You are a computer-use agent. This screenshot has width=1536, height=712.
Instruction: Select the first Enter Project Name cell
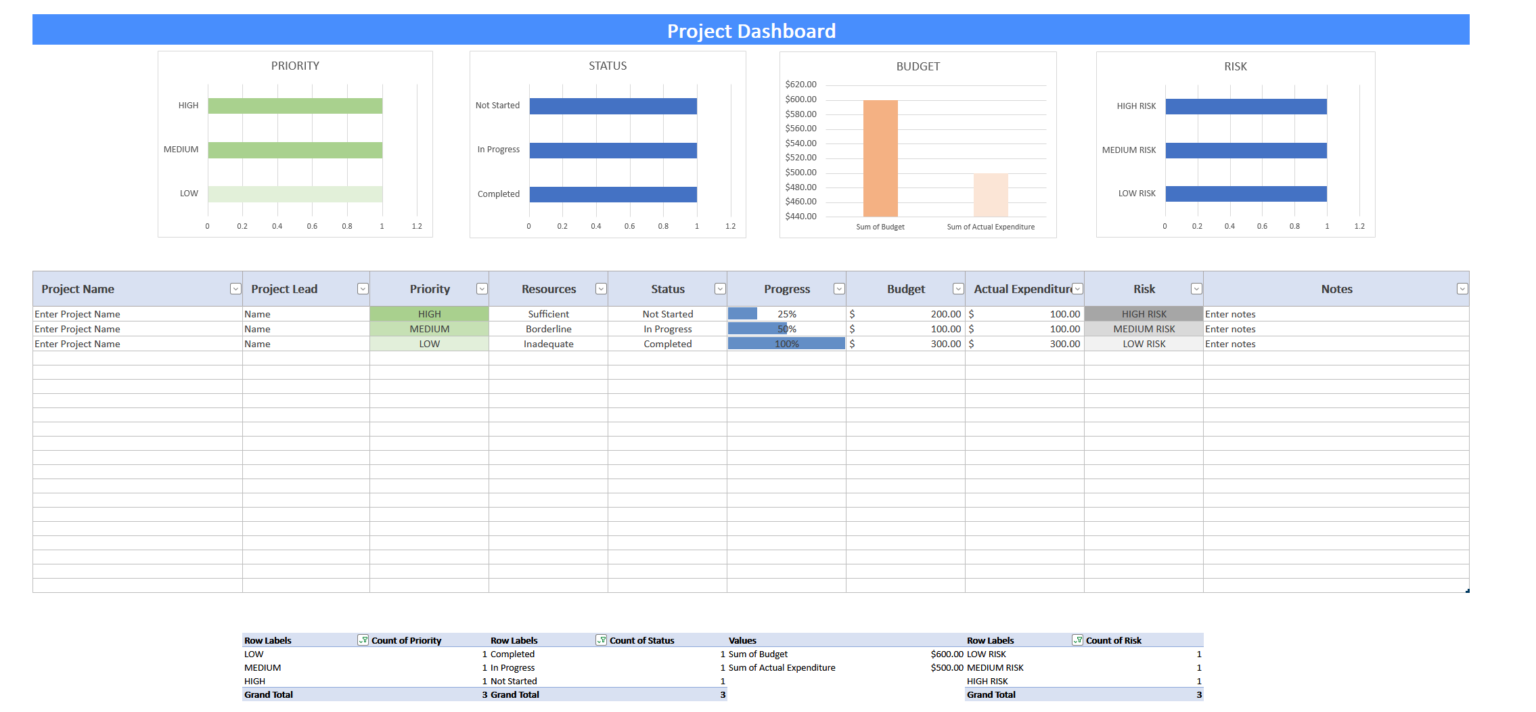(77, 313)
